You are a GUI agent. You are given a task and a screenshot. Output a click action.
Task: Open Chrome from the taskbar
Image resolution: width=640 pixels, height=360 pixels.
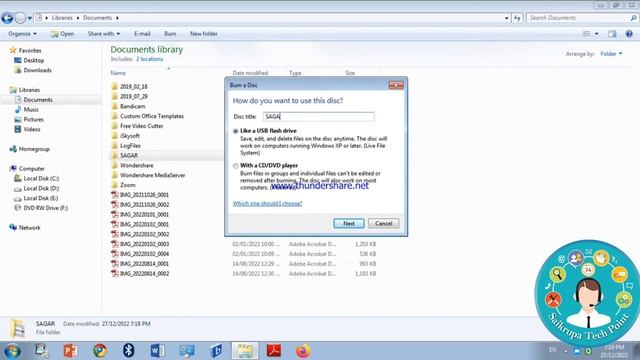coord(100,351)
